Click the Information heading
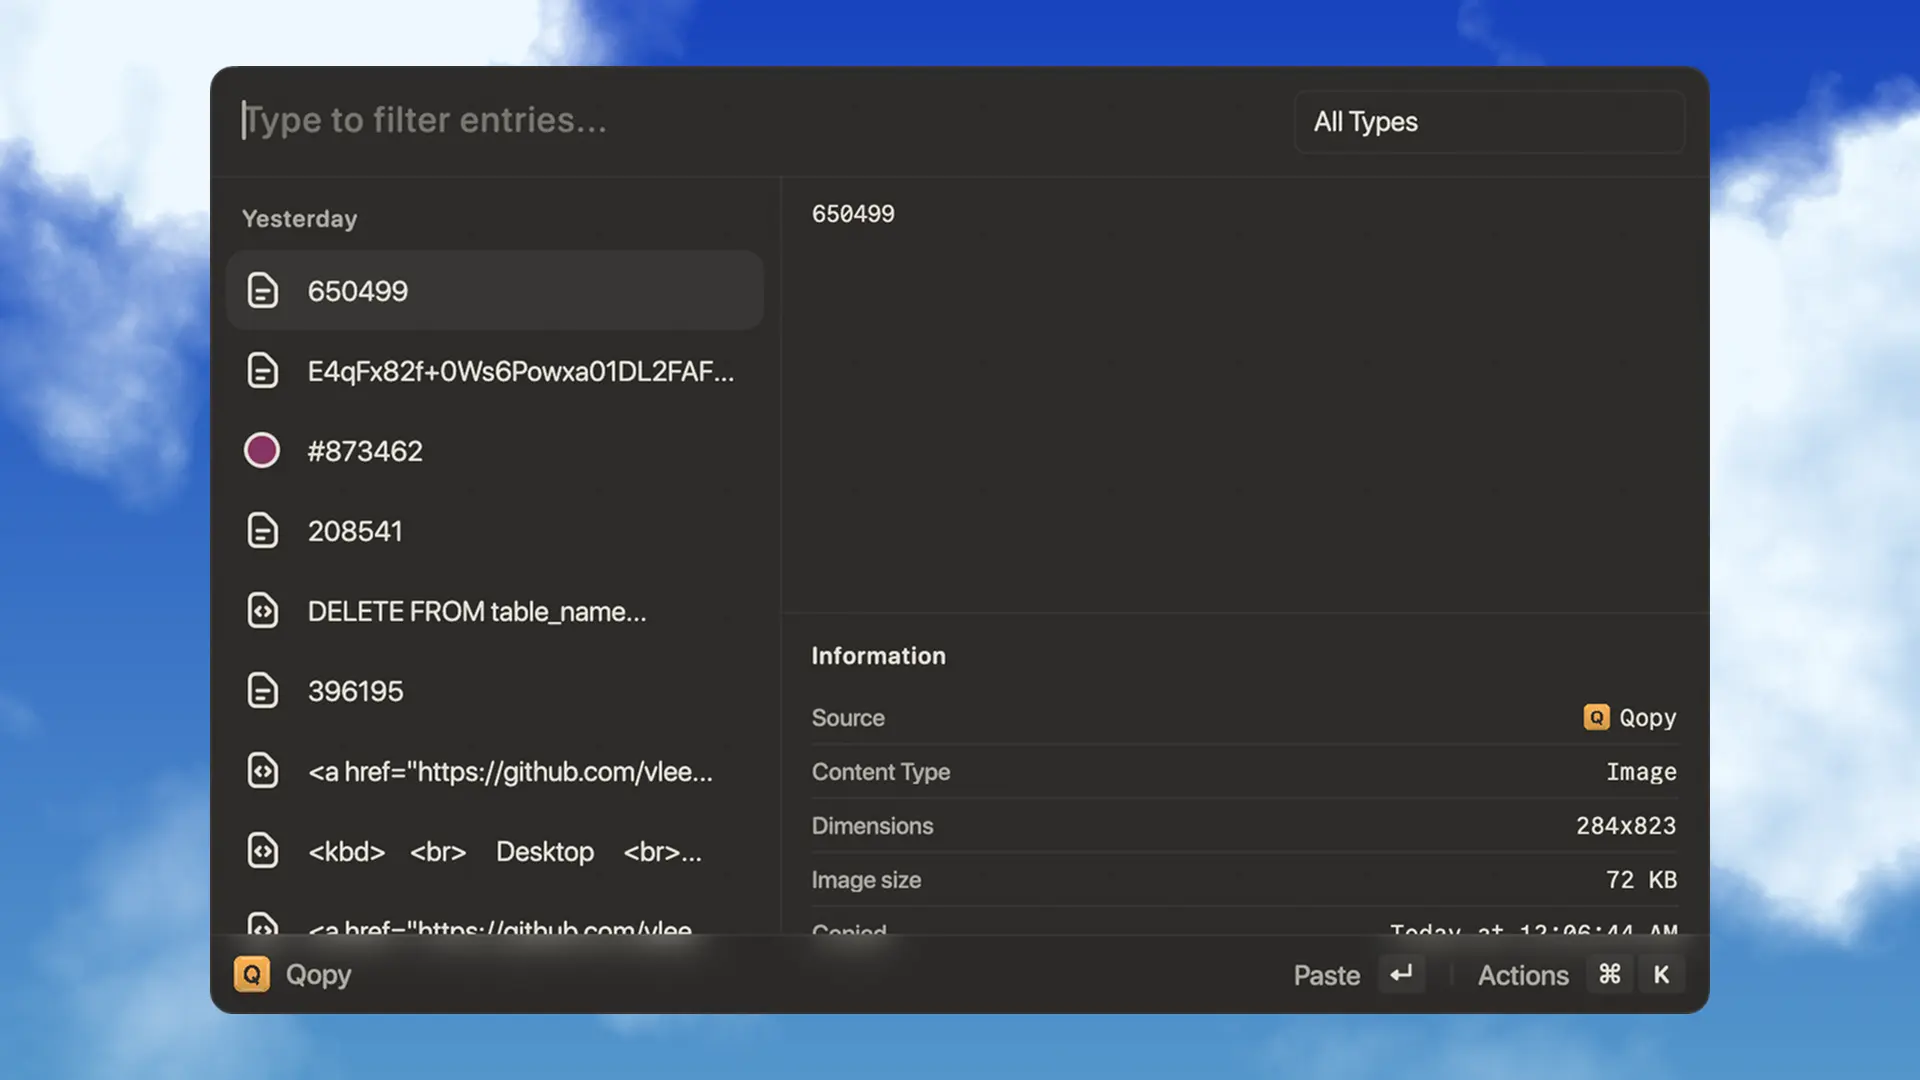Viewport: 1920px width, 1080px height. 878,656
